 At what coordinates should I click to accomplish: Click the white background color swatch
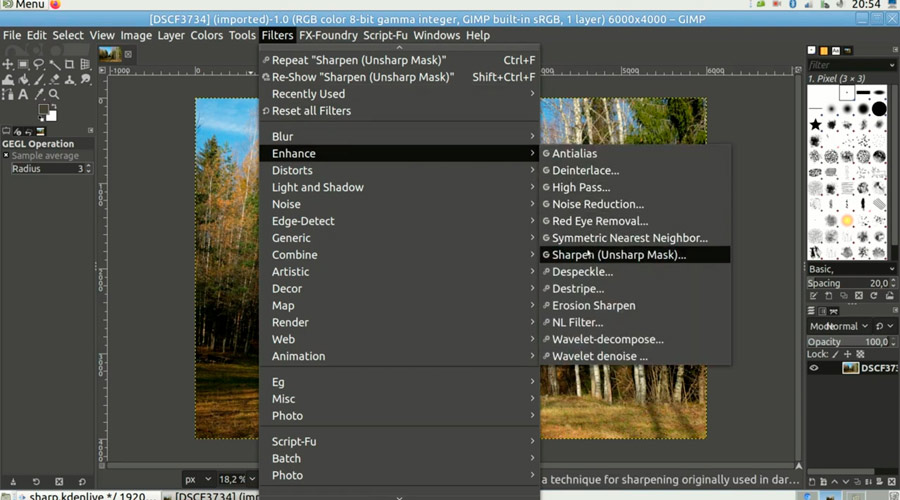52,115
